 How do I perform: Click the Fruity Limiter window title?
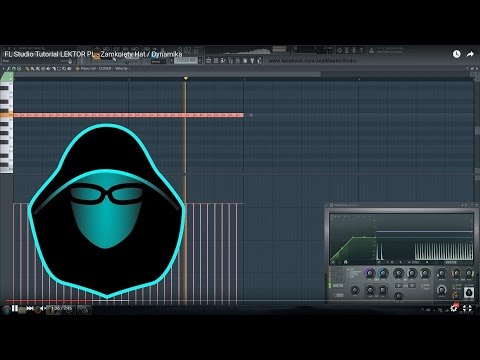pyautogui.click(x=346, y=205)
